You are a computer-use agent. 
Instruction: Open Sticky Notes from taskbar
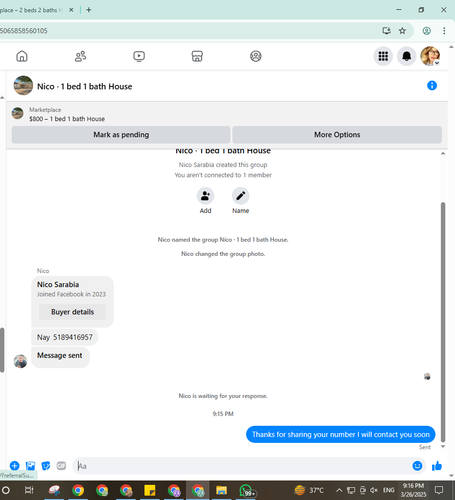tap(150, 490)
